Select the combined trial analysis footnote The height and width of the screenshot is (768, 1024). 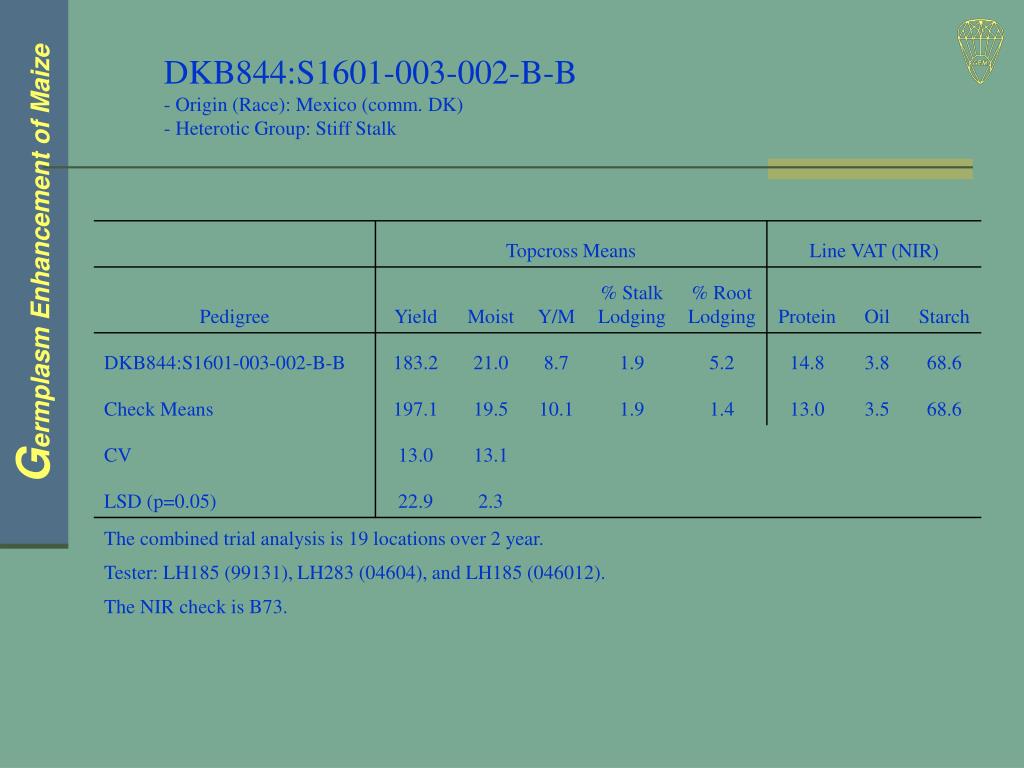tap(323, 539)
